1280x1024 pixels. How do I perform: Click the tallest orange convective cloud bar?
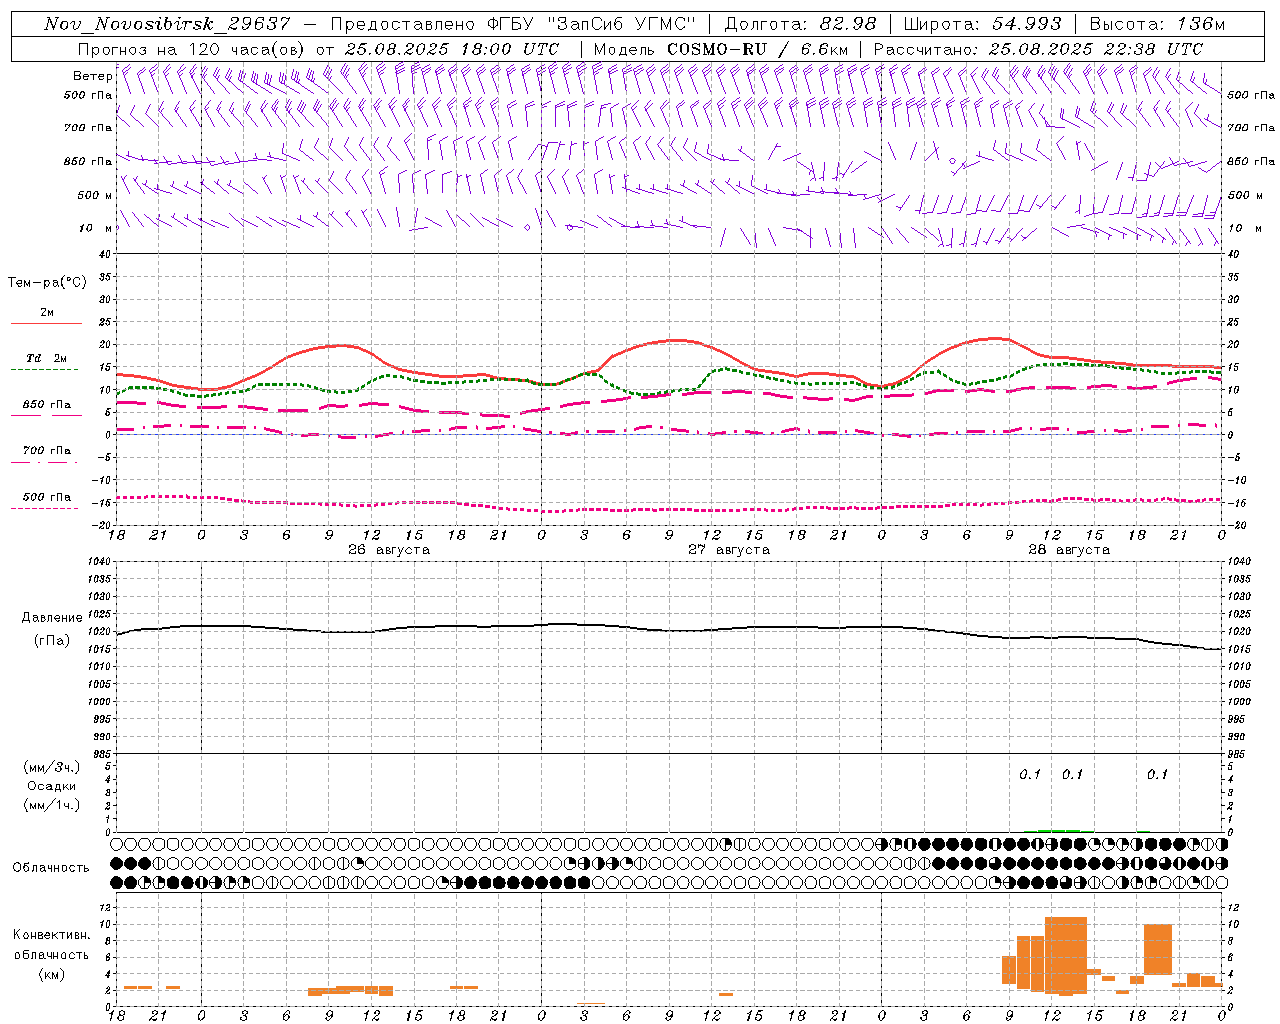pos(1066,955)
